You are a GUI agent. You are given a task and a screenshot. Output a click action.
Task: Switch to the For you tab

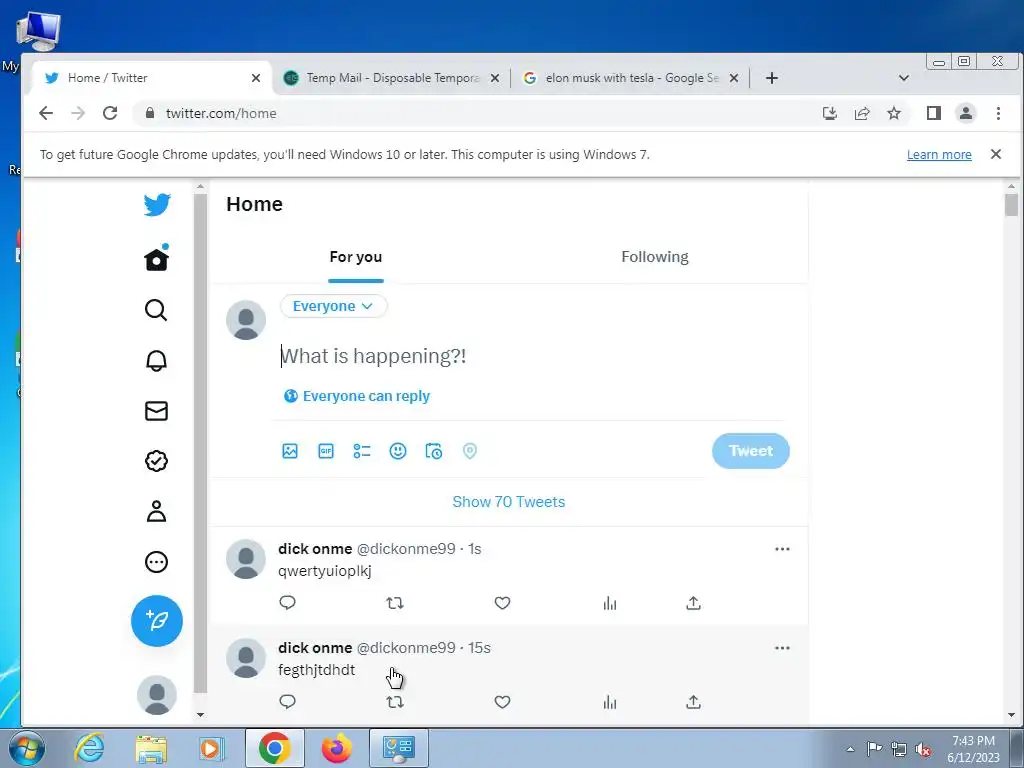tap(356, 257)
